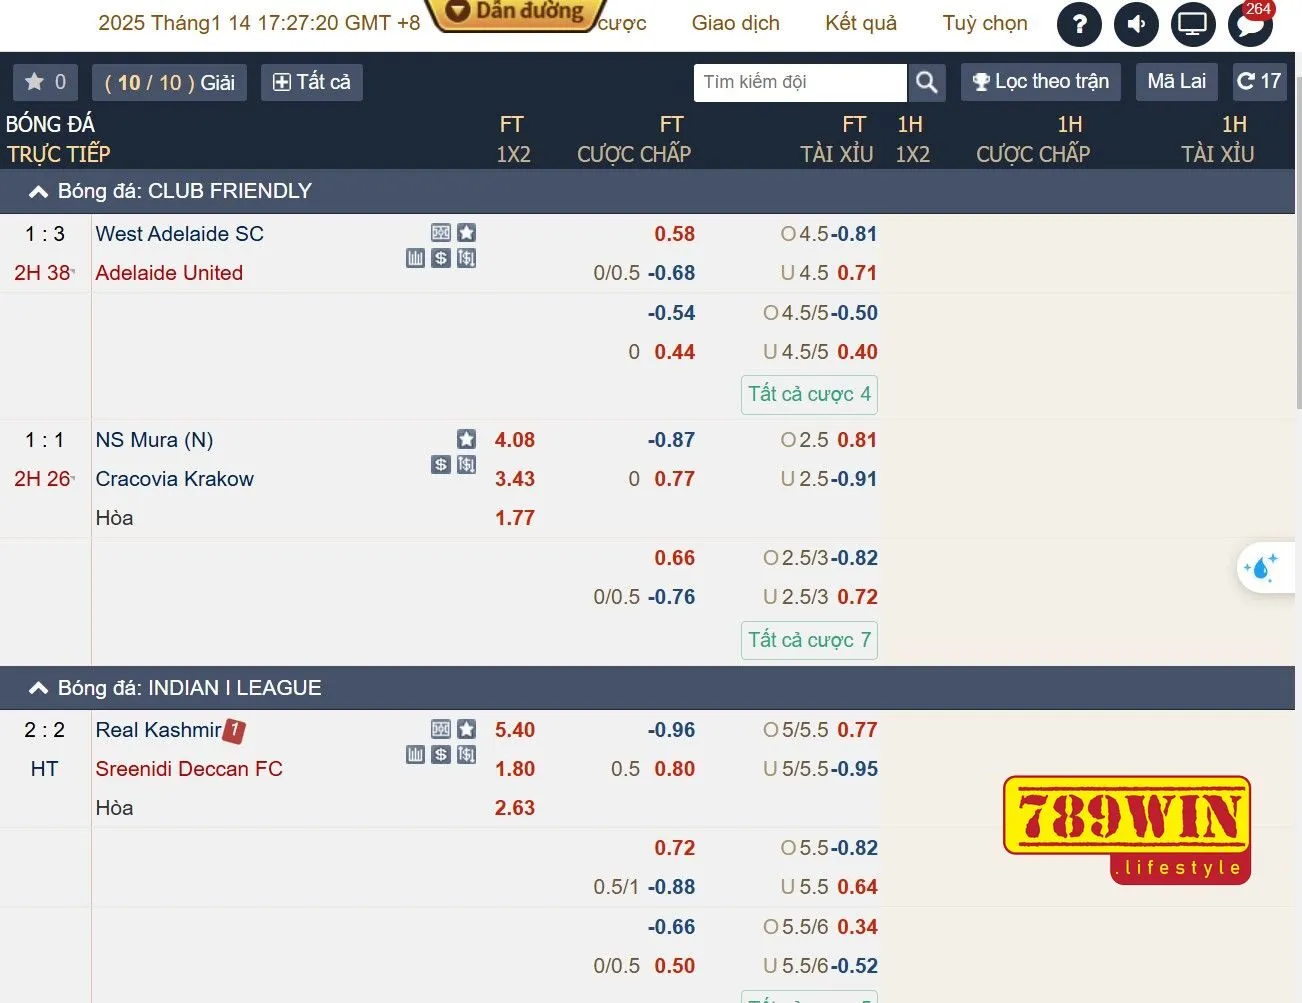Open the Giao dịch menu
The height and width of the screenshot is (1003, 1302).
pyautogui.click(x=735, y=23)
